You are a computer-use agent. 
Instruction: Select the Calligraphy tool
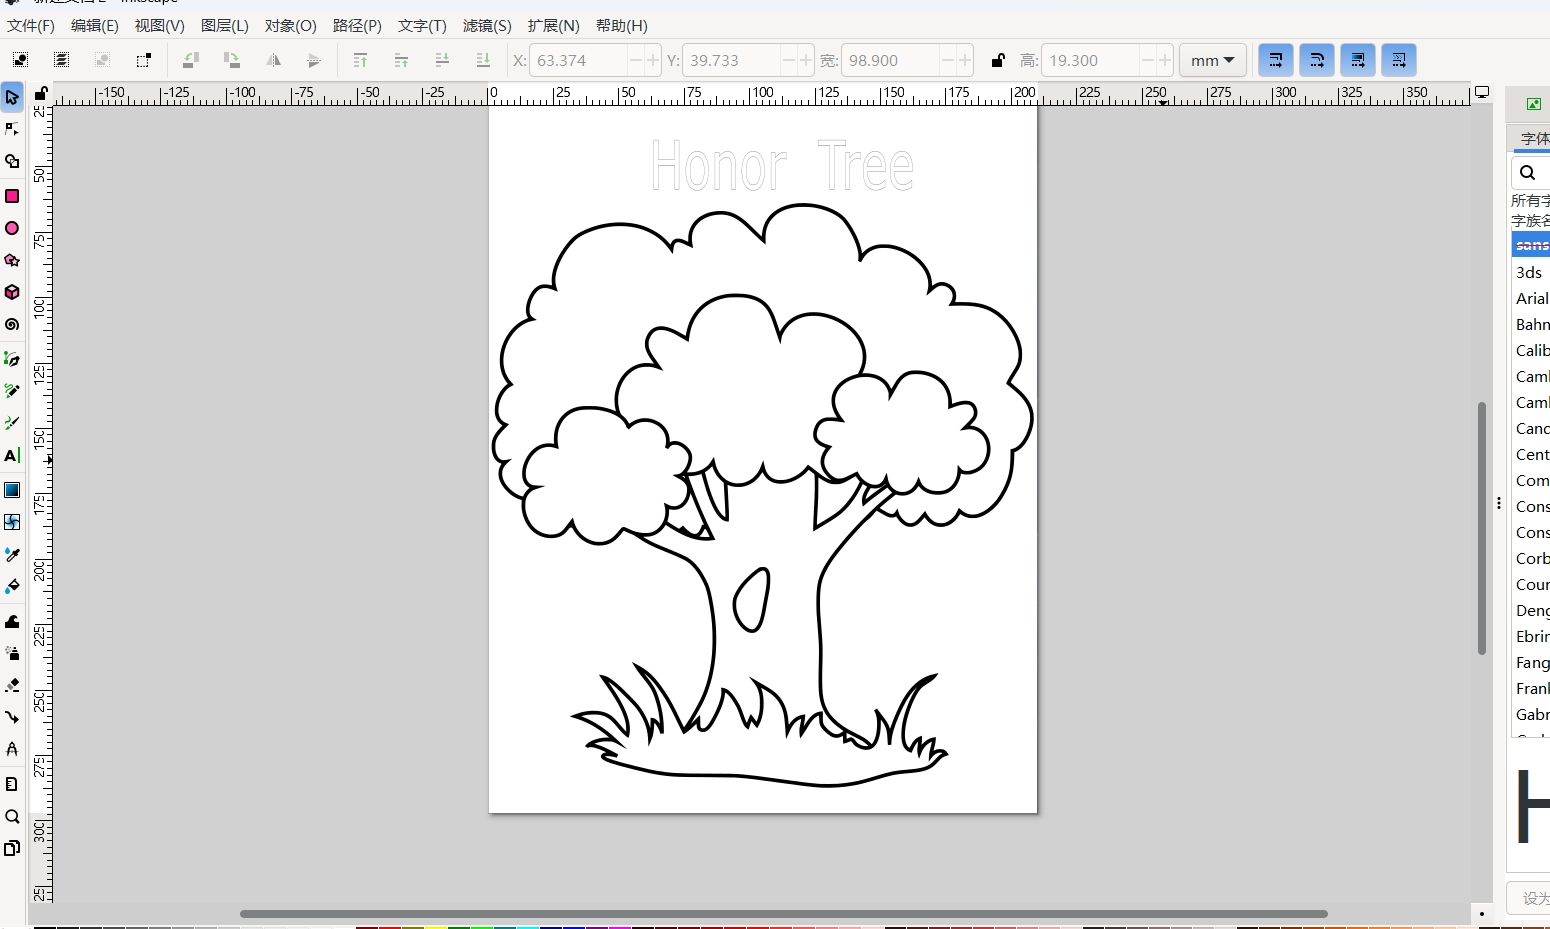pyautogui.click(x=12, y=423)
